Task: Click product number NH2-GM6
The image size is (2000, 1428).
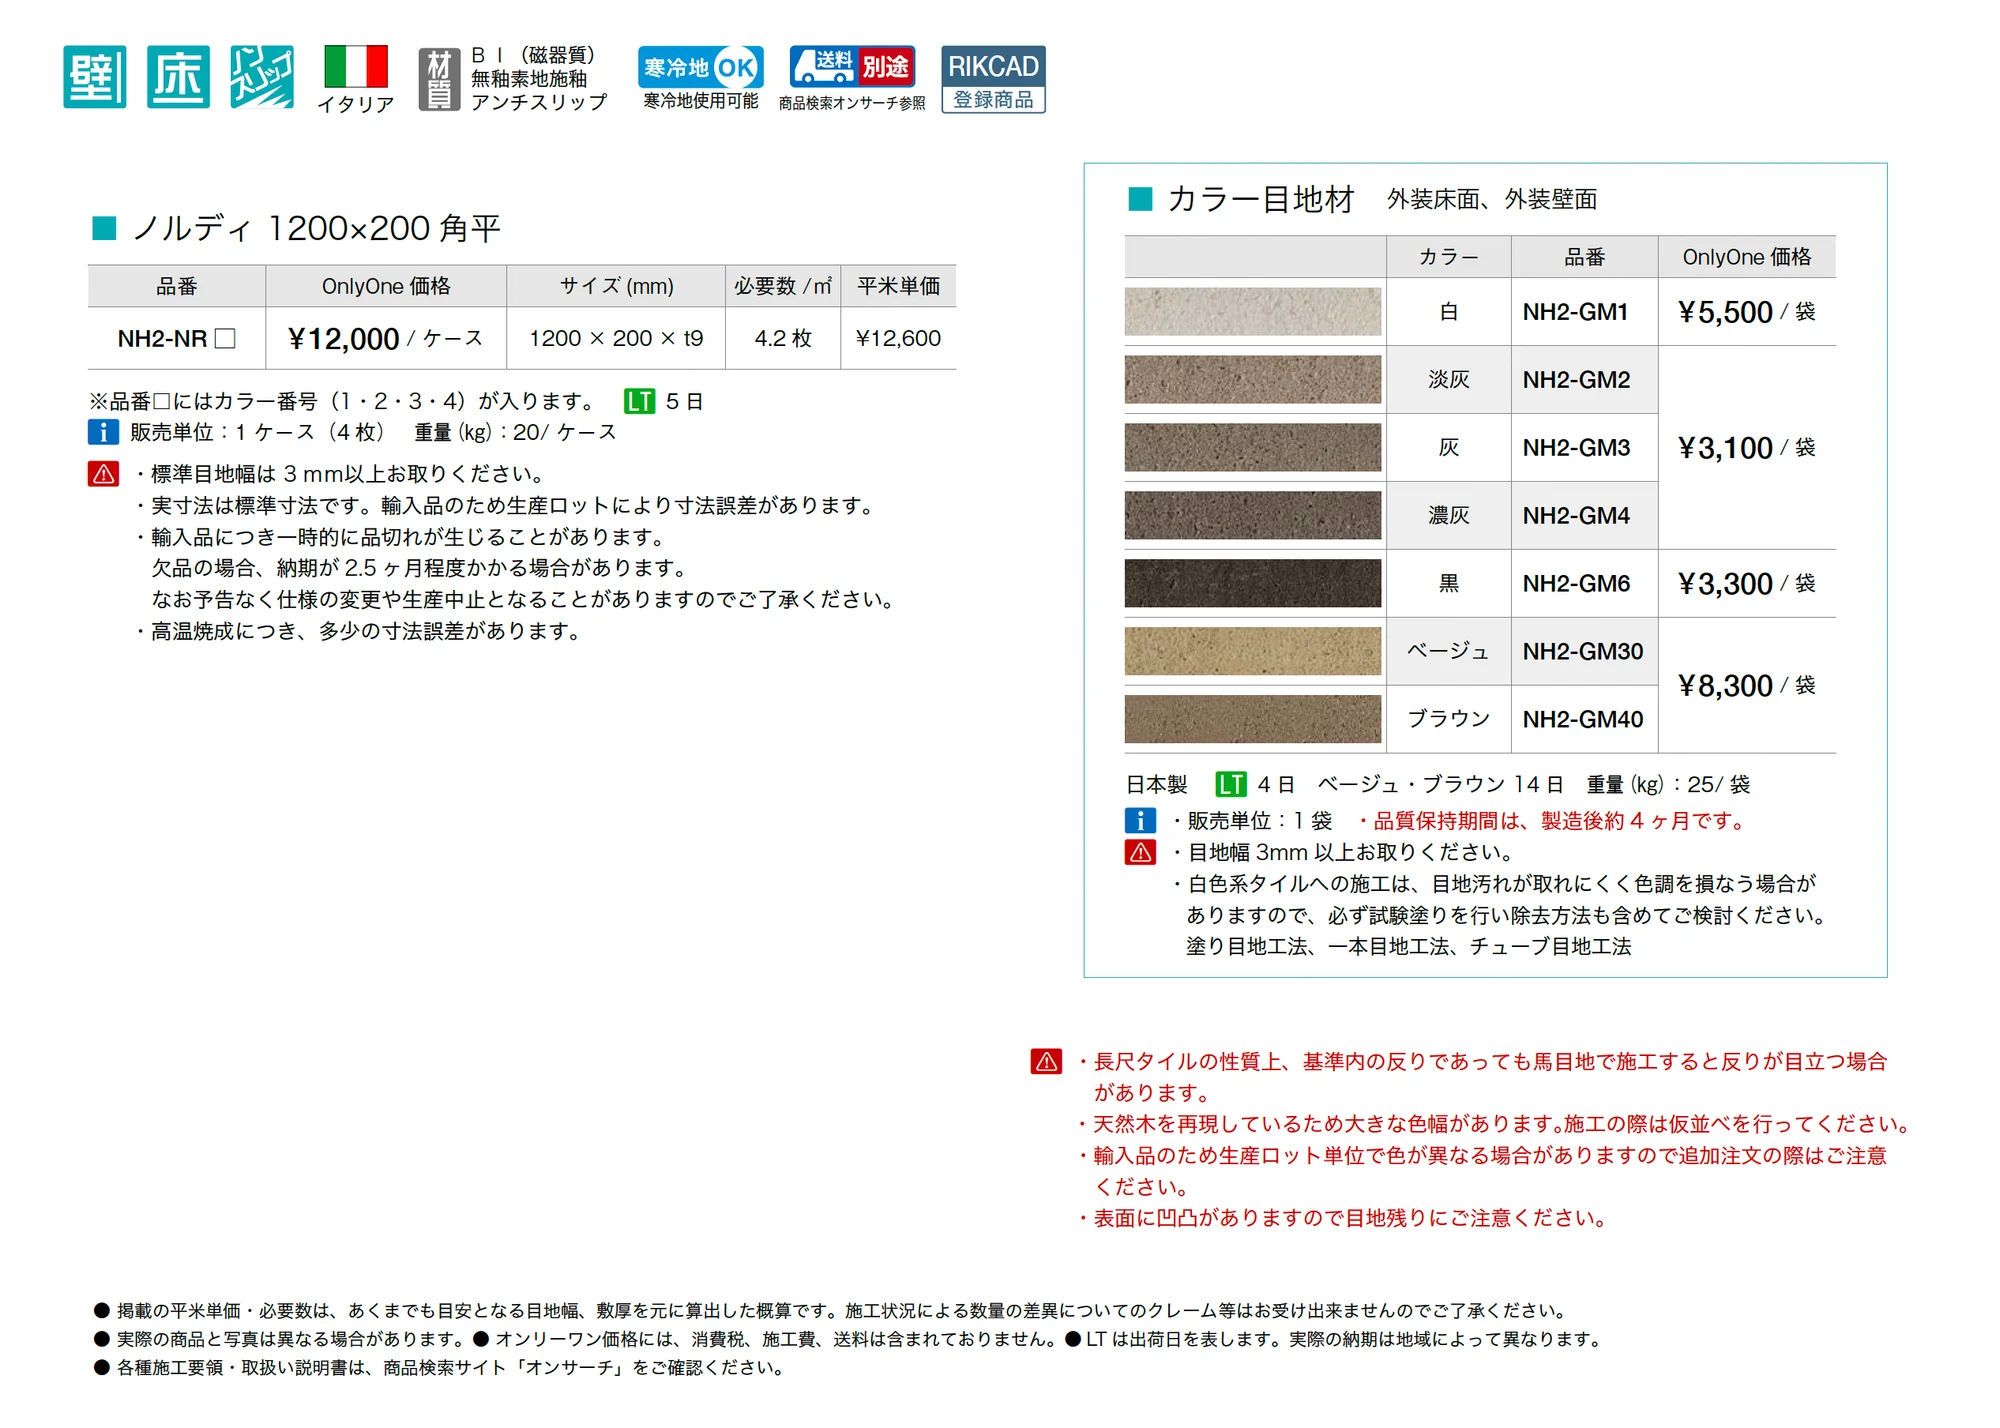Action: click(x=1576, y=584)
